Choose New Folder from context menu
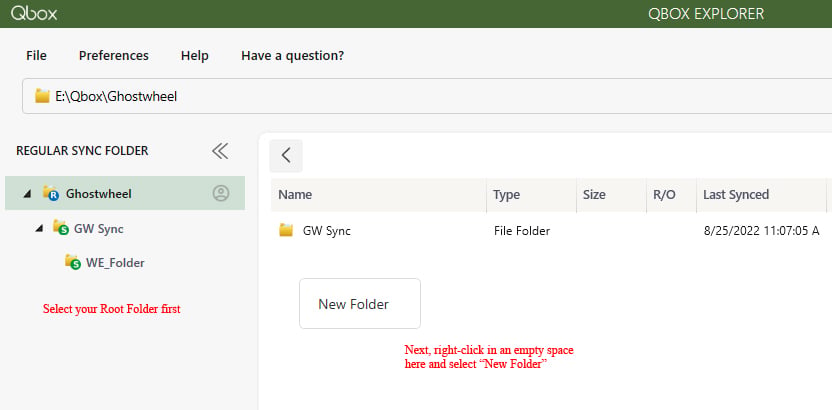This screenshot has width=832, height=410. [360, 304]
